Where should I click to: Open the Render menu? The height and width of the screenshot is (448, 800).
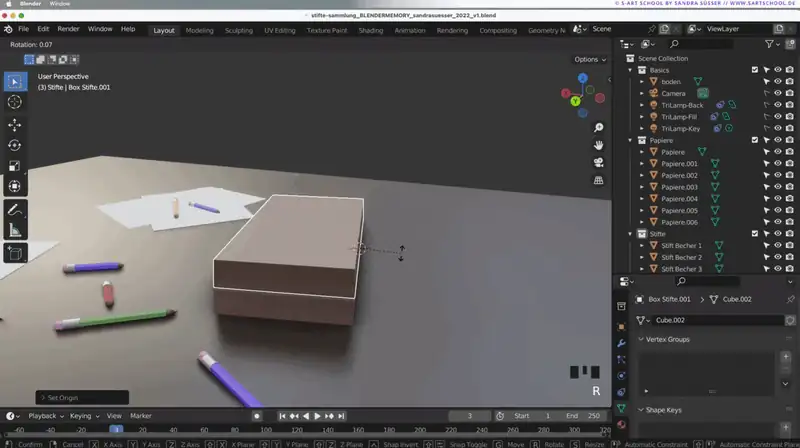pos(68,29)
